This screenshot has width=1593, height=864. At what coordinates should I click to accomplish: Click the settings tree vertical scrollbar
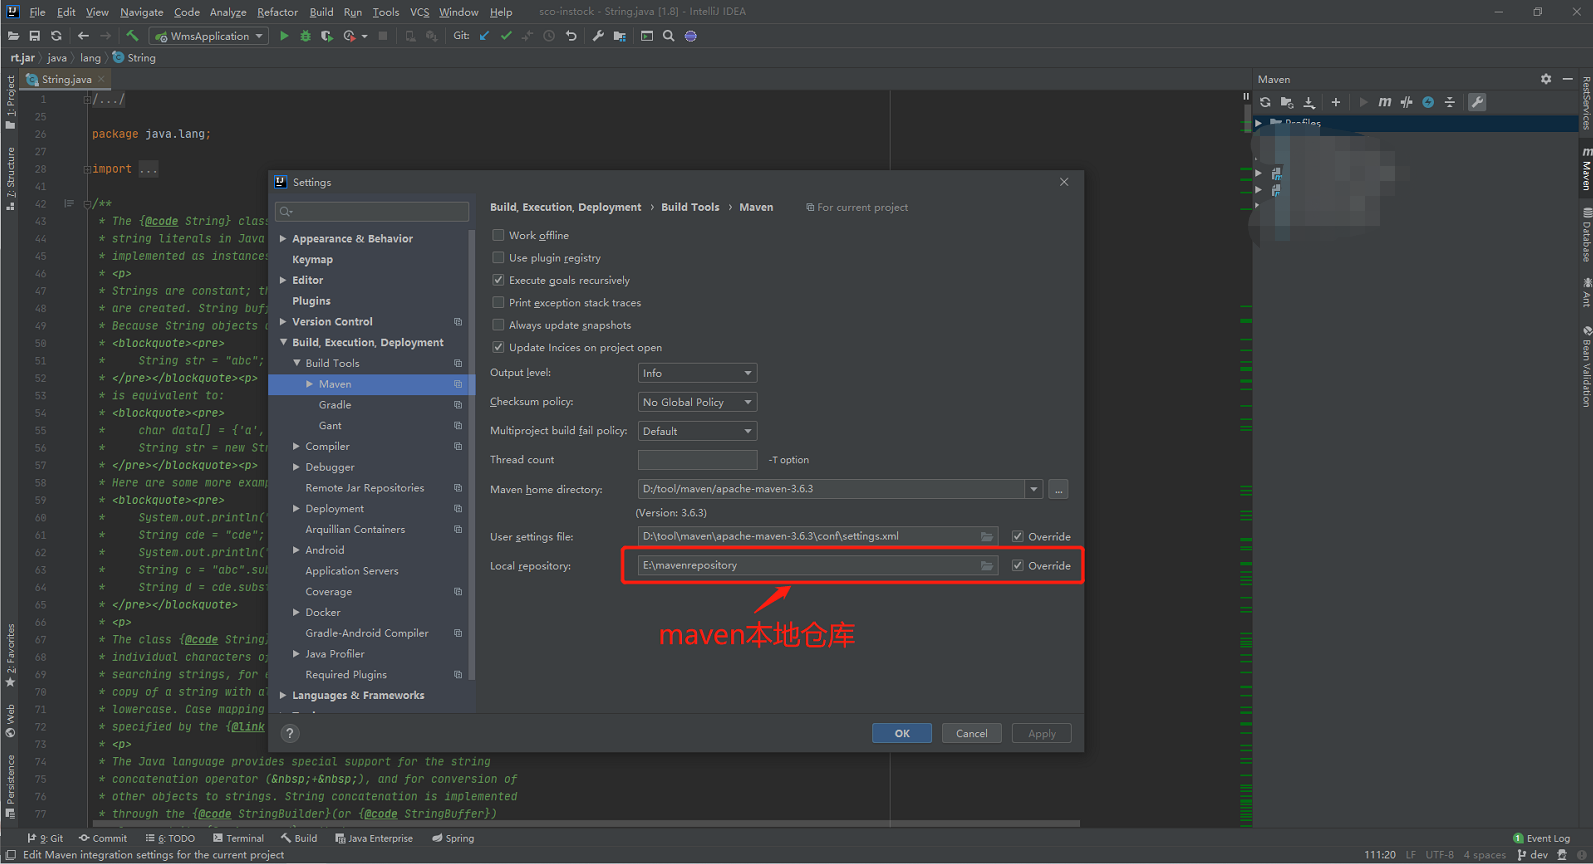pos(471,453)
